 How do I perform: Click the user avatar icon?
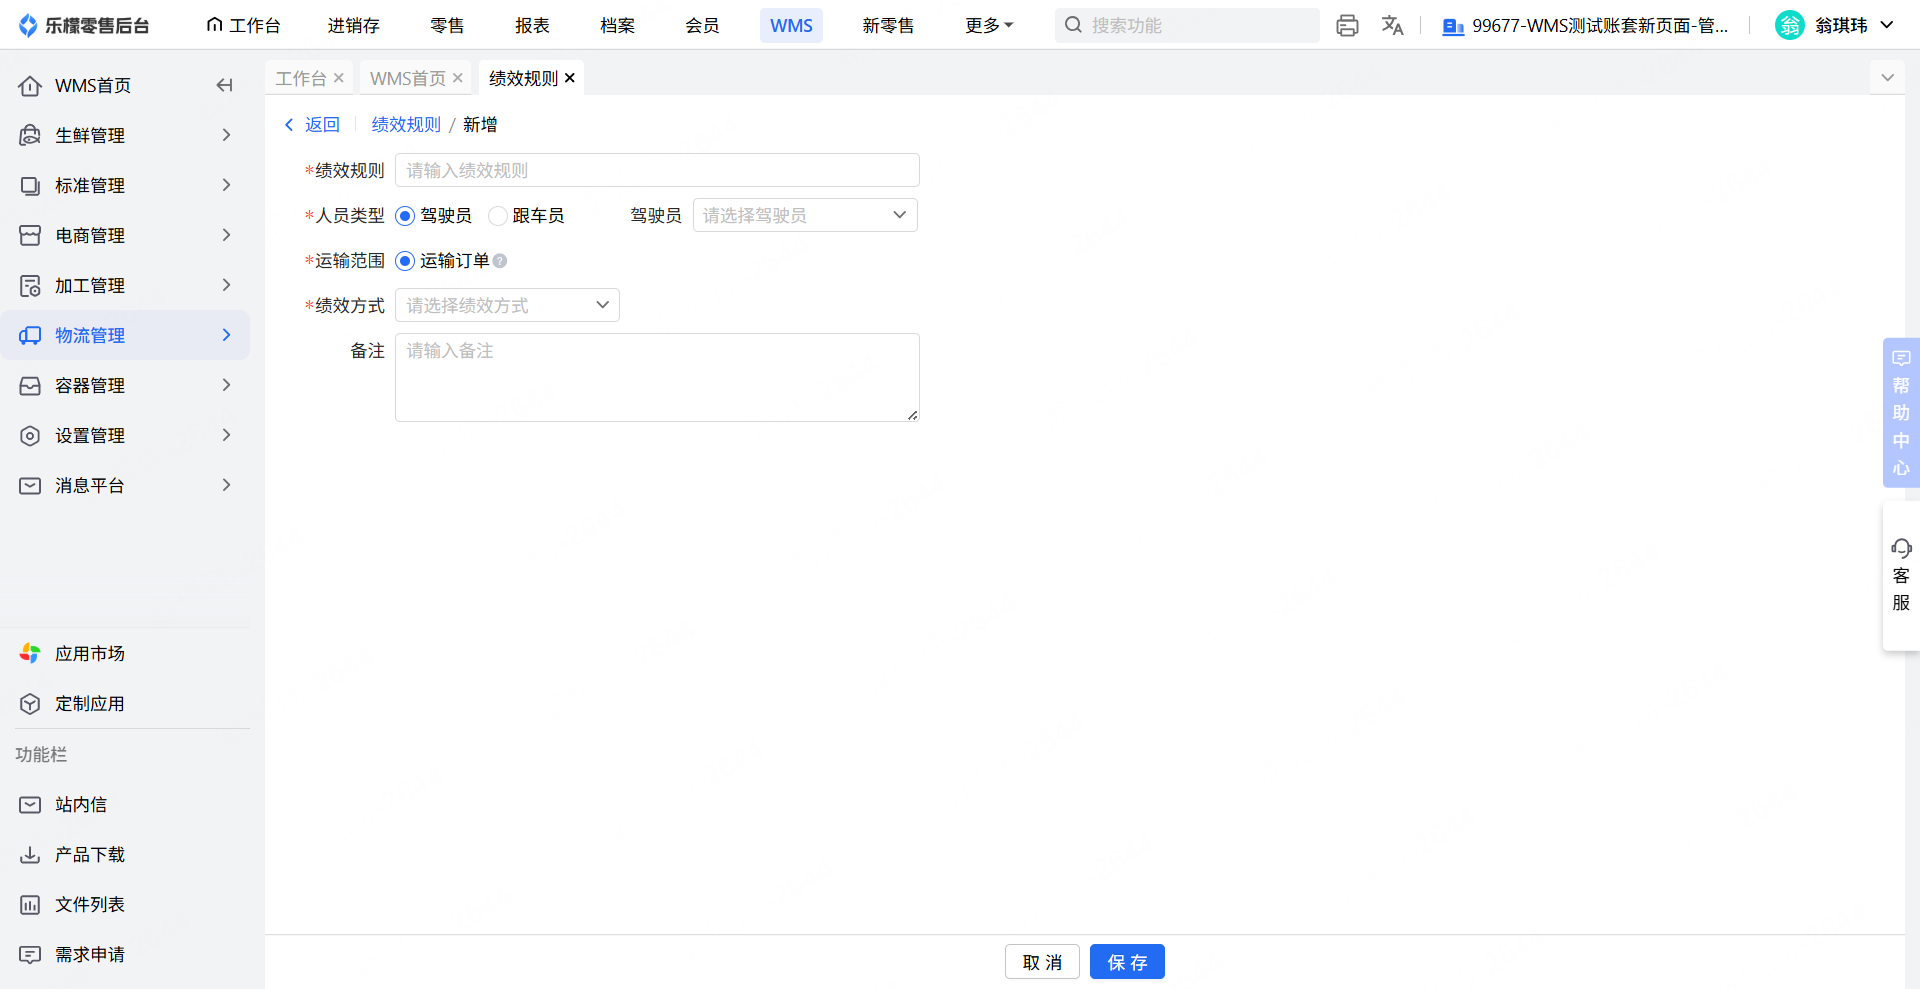click(1789, 25)
